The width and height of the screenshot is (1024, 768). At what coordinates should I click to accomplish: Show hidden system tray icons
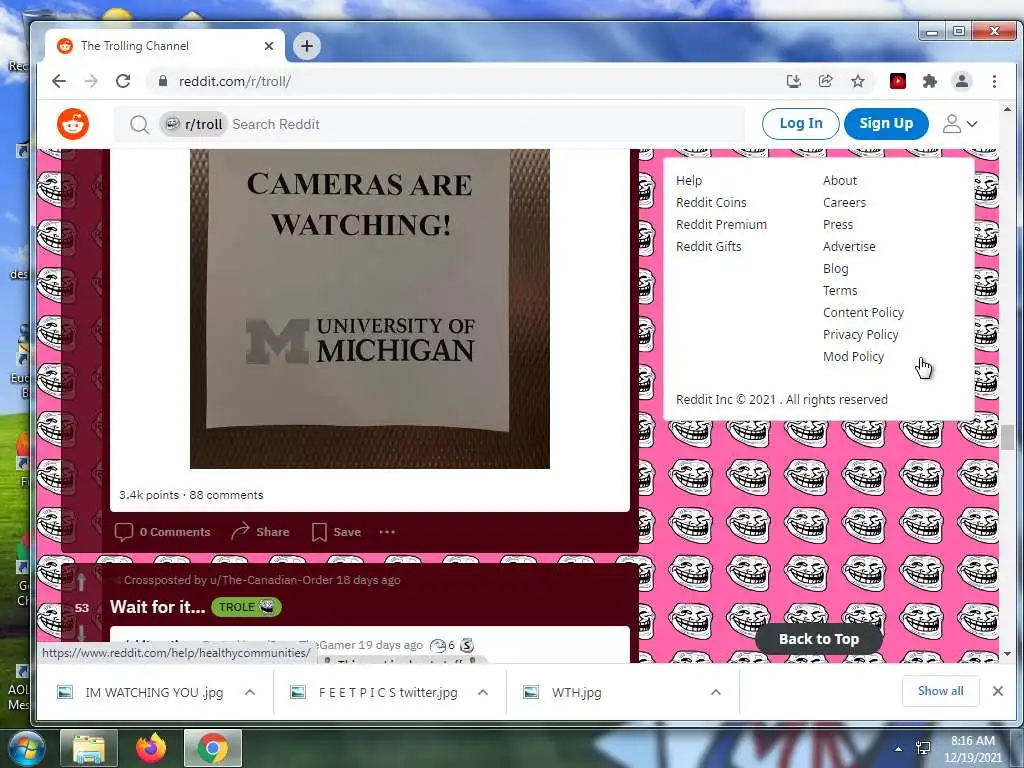pyautogui.click(x=899, y=749)
